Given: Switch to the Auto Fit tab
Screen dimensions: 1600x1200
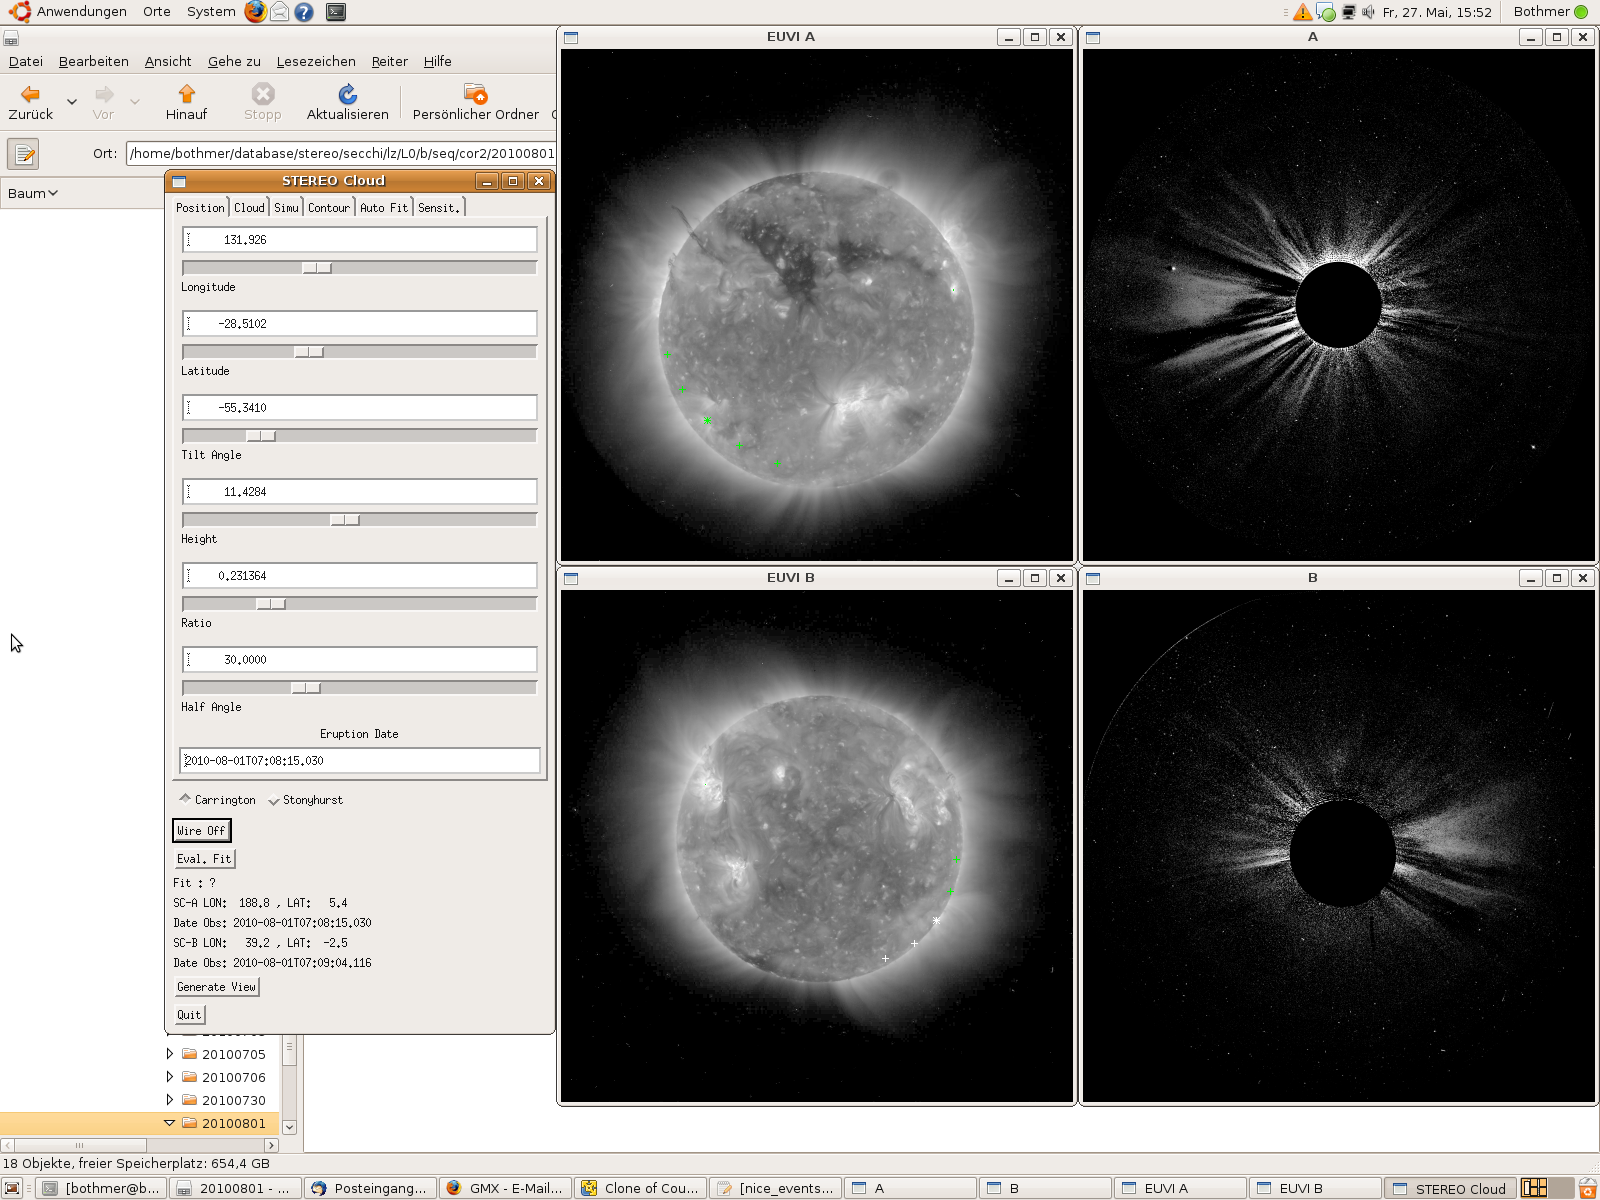Looking at the screenshot, I should [x=384, y=207].
